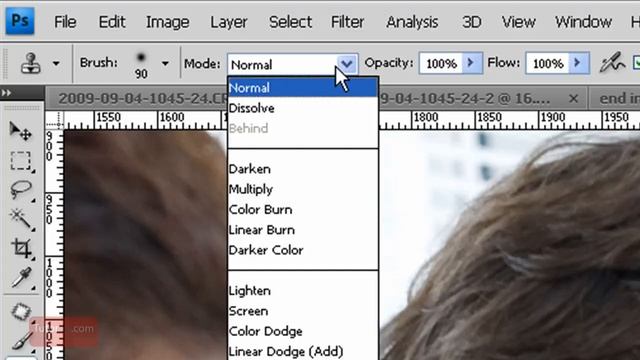
Task: Choose Normal in the blend mode list
Action: pos(303,88)
